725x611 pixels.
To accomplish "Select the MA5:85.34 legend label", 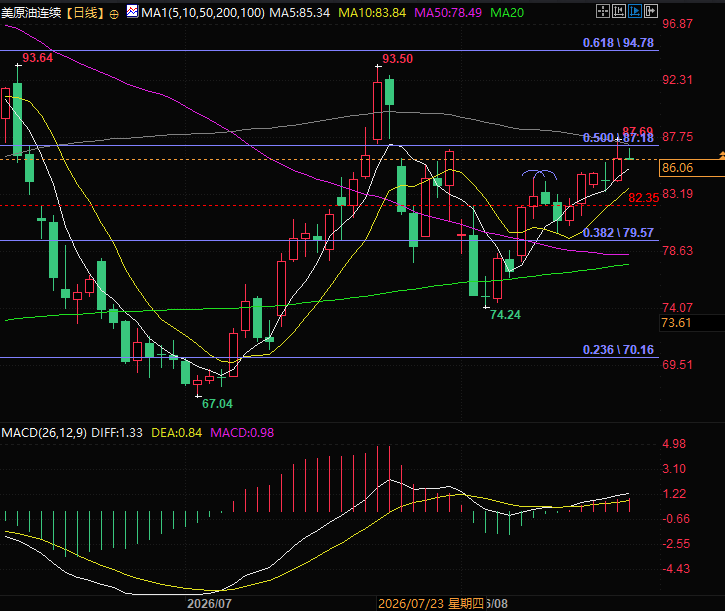I will [x=300, y=12].
